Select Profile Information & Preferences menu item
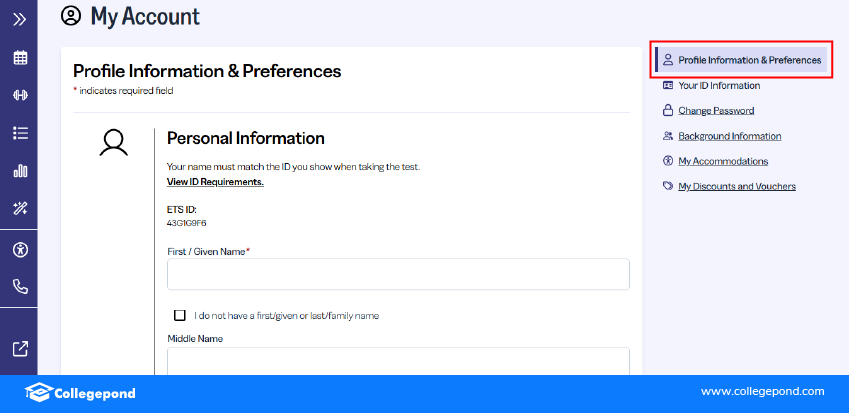The height and width of the screenshot is (413, 849). click(x=749, y=60)
